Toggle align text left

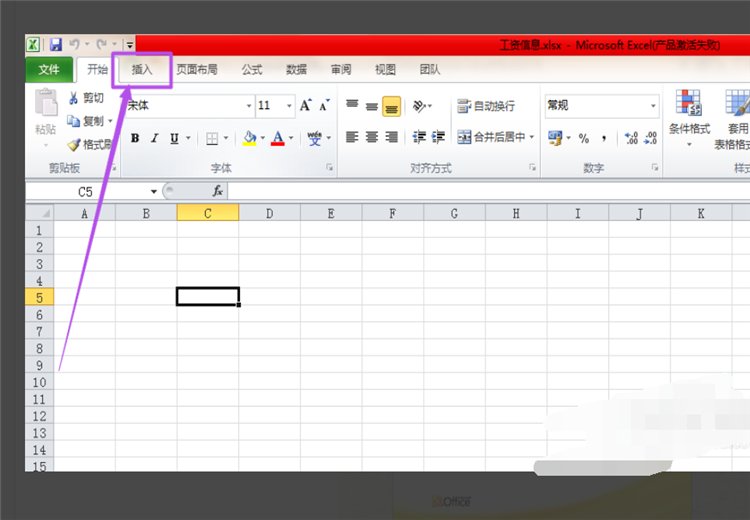(x=352, y=137)
